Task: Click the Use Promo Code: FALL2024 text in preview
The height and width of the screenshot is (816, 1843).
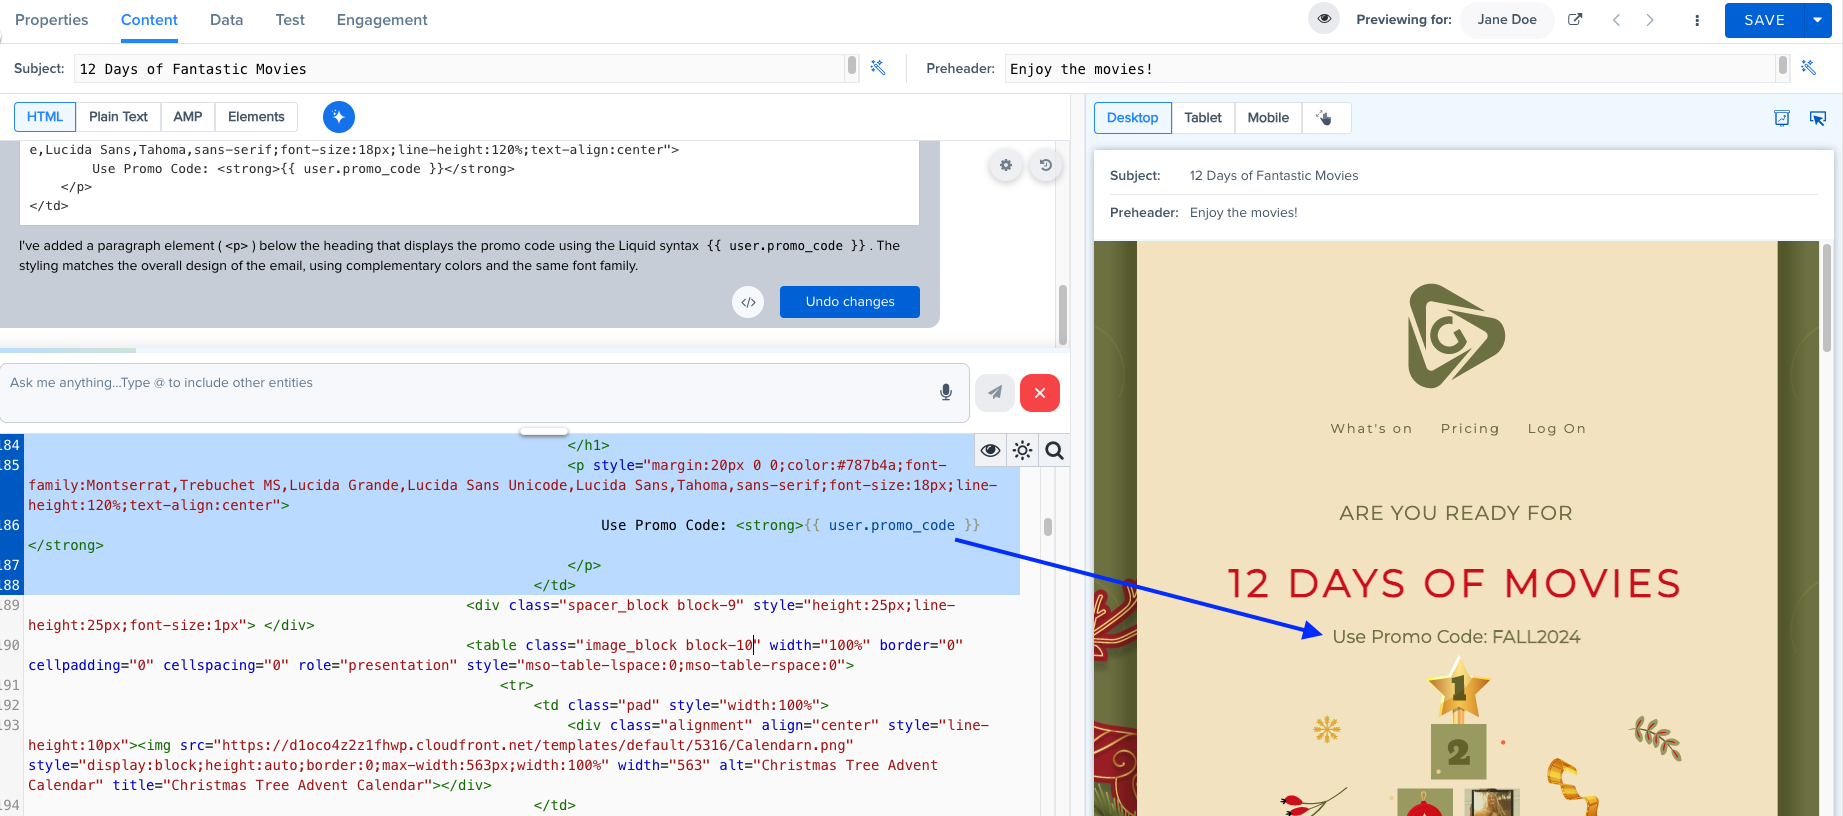Action: pos(1456,637)
